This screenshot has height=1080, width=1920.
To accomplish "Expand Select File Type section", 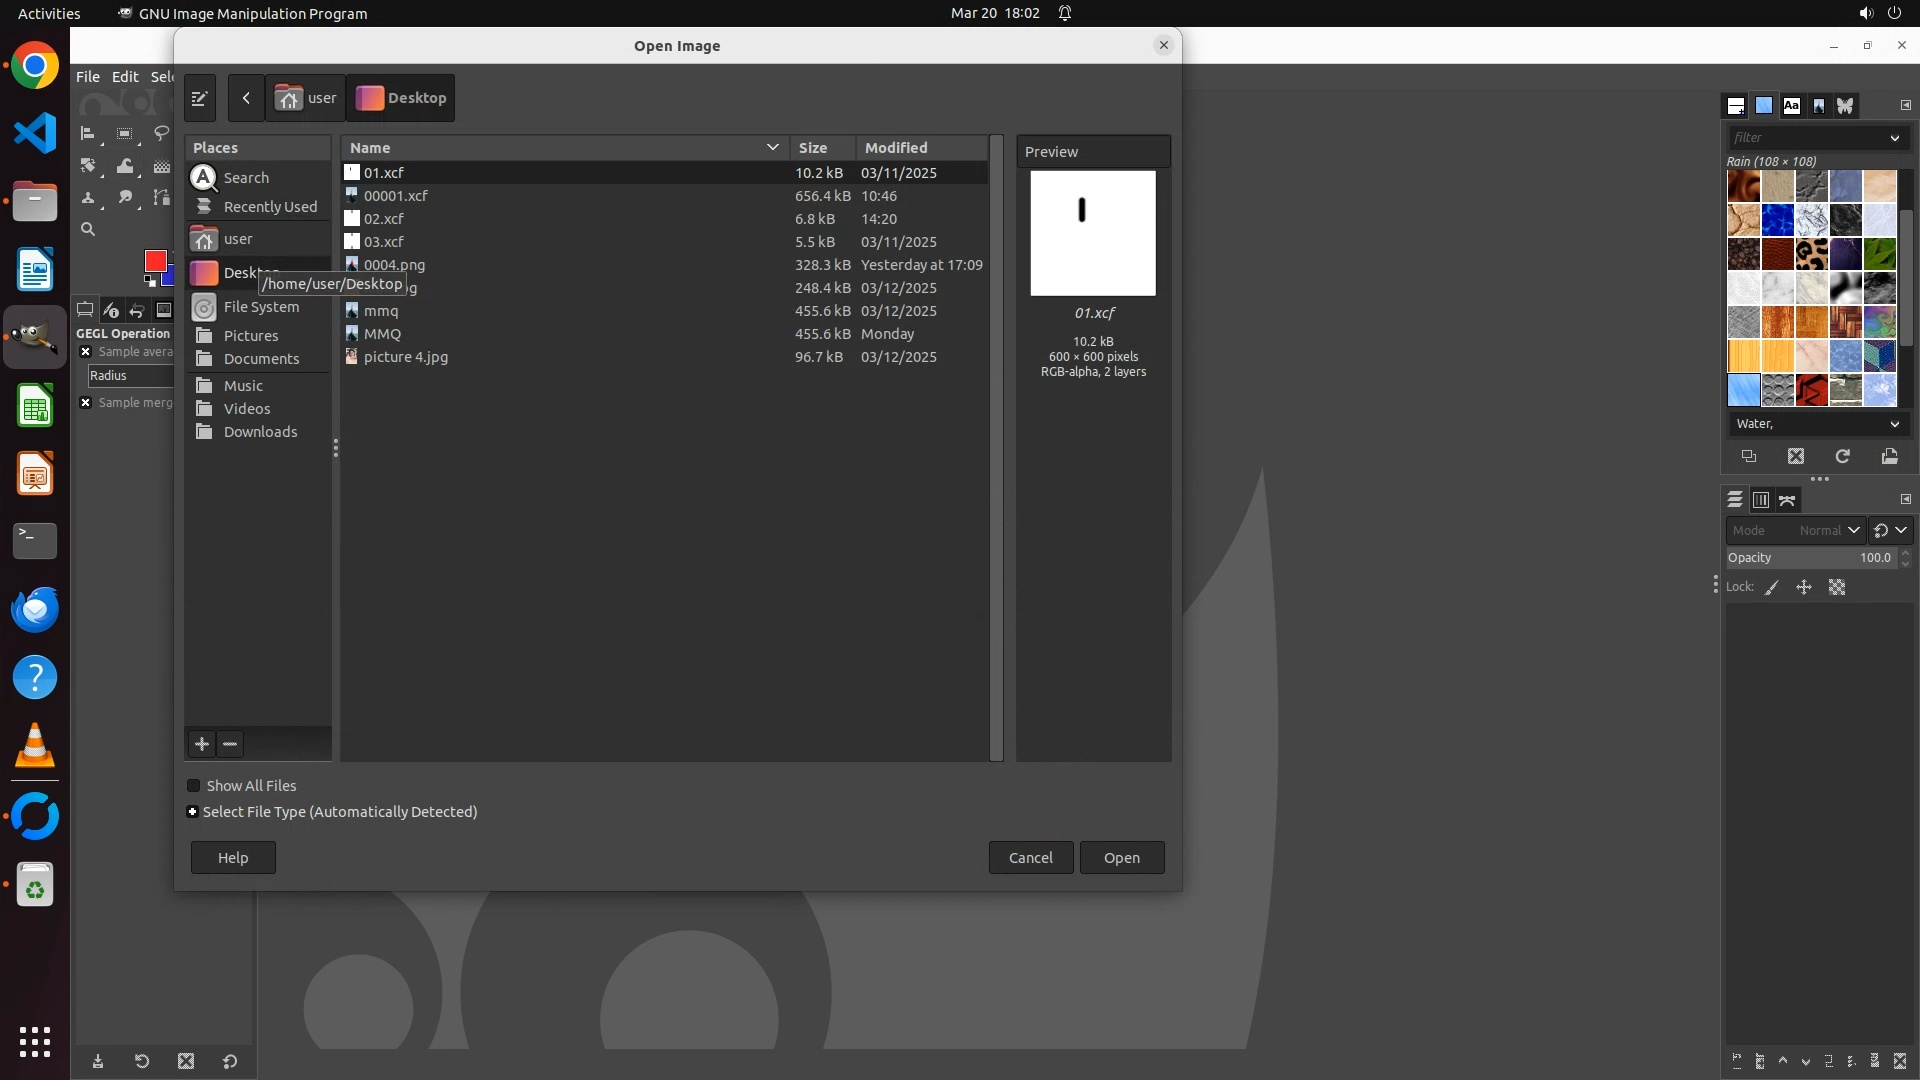I will coord(193,812).
